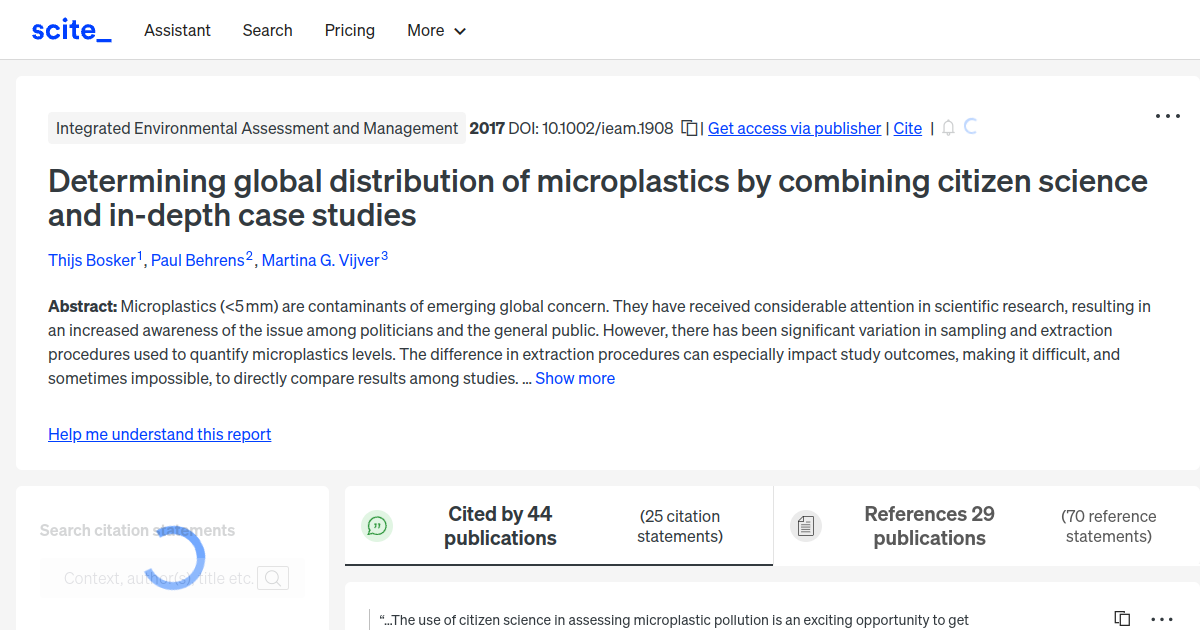Click the references document icon
The width and height of the screenshot is (1200, 630).
point(806,525)
